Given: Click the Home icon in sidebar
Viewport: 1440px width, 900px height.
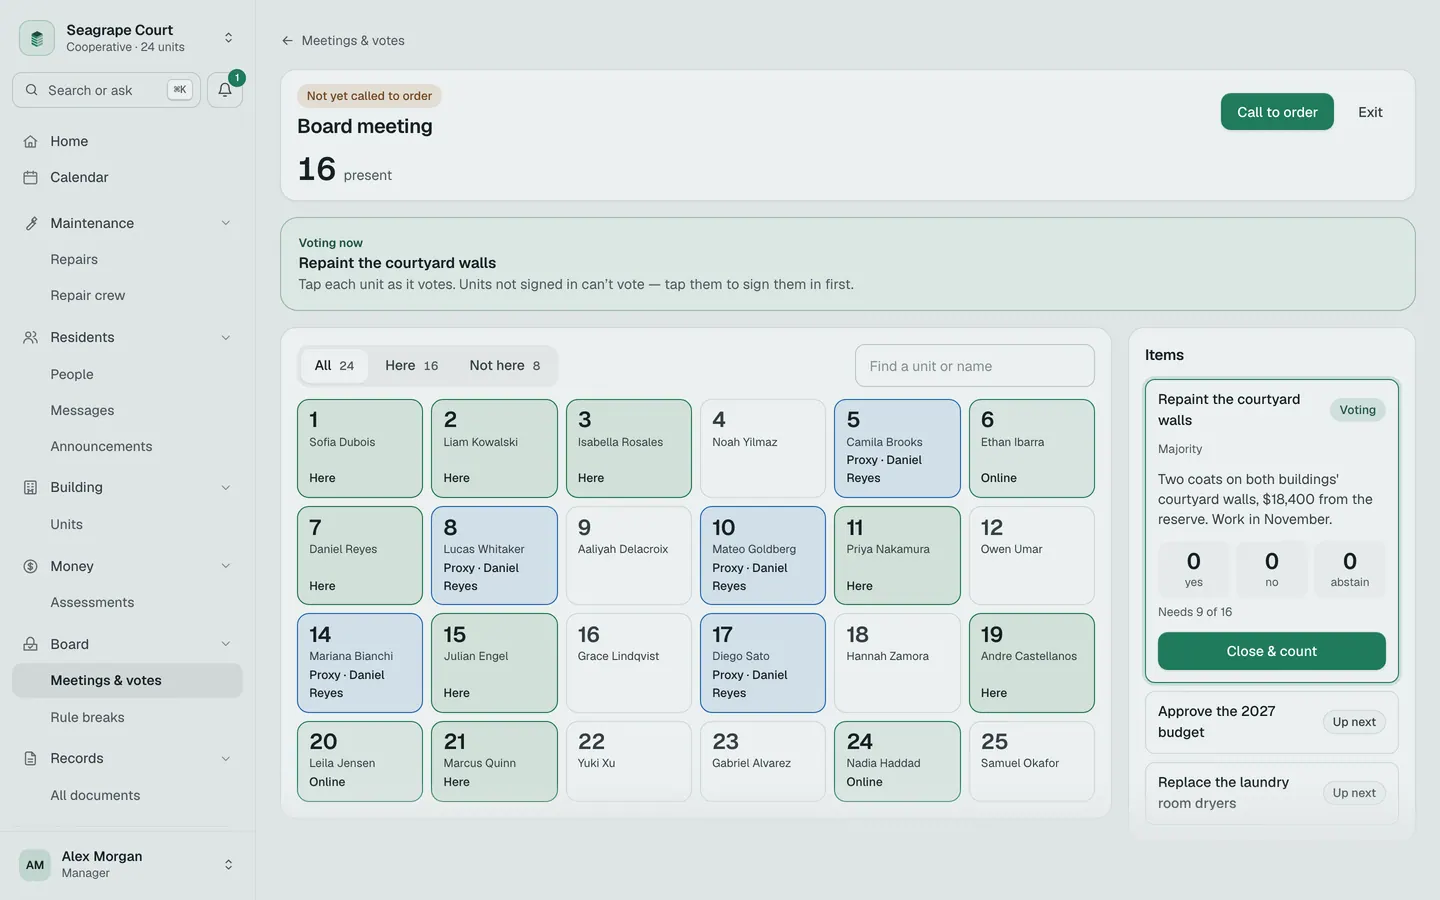Looking at the screenshot, I should (31, 141).
